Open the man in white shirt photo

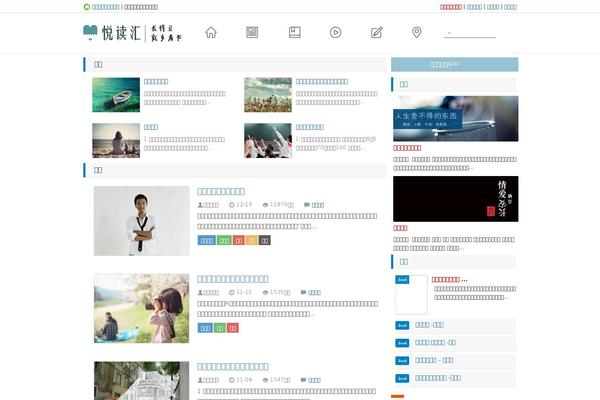(142, 221)
